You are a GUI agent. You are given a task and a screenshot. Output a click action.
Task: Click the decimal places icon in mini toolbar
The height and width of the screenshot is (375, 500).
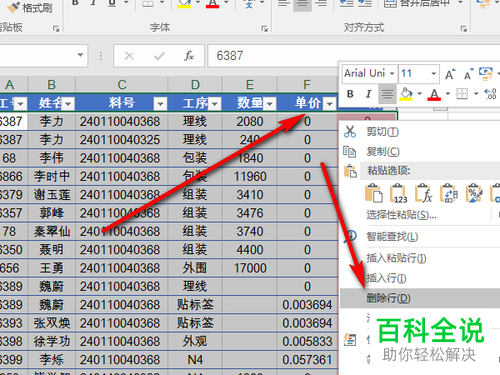(x=491, y=94)
